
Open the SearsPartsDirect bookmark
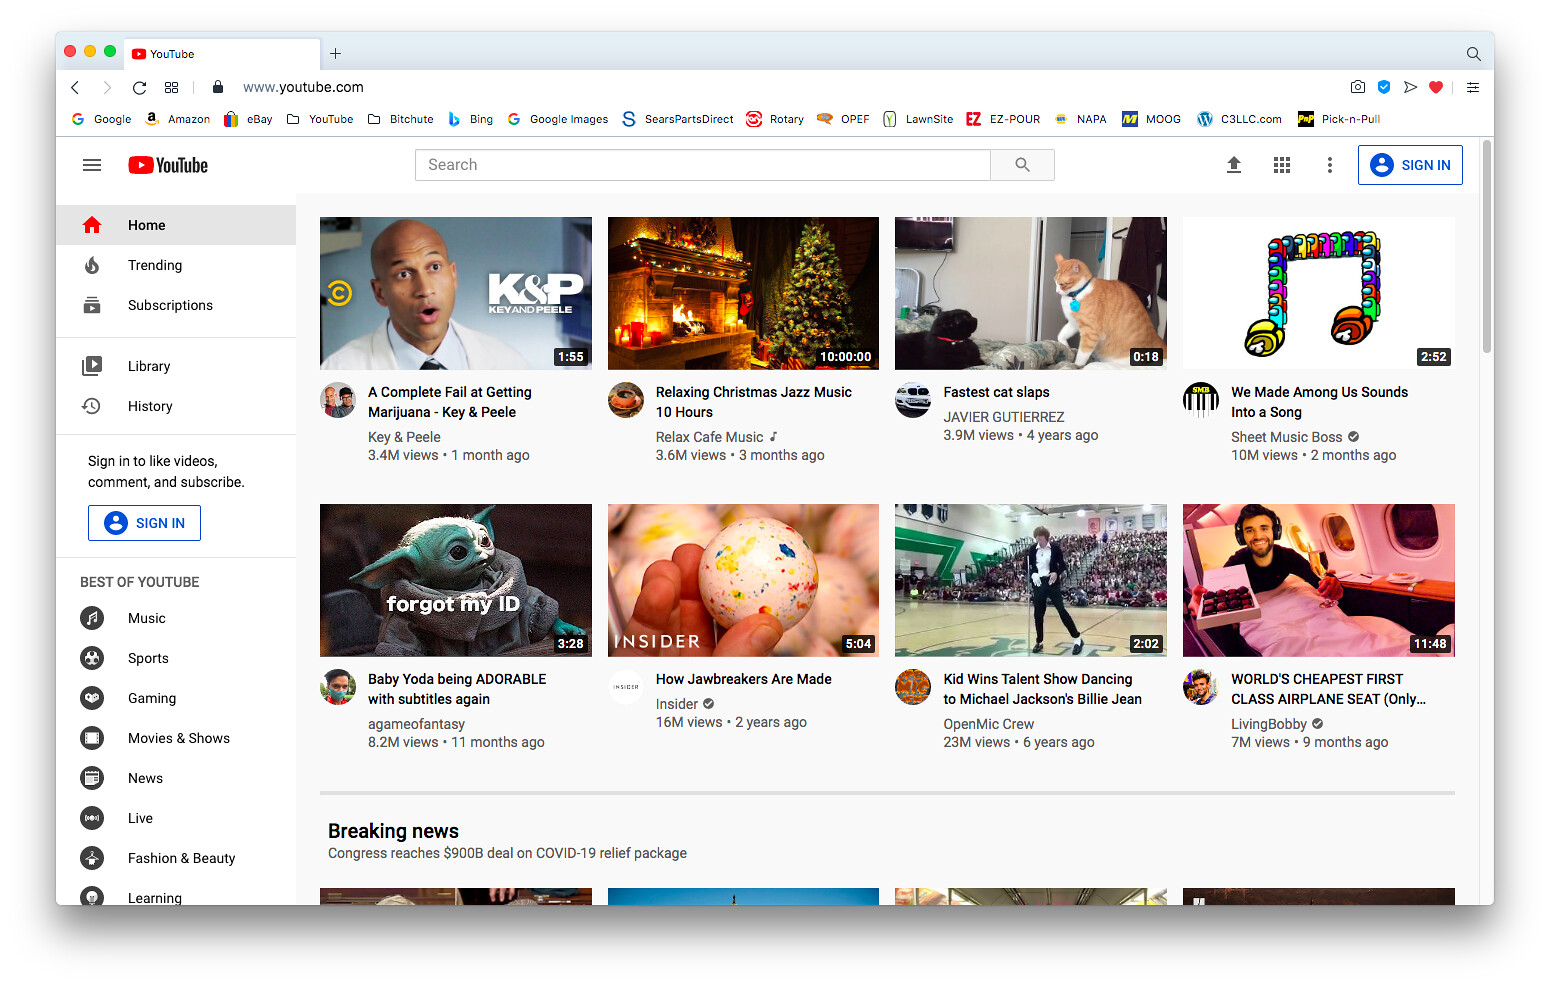coord(678,119)
